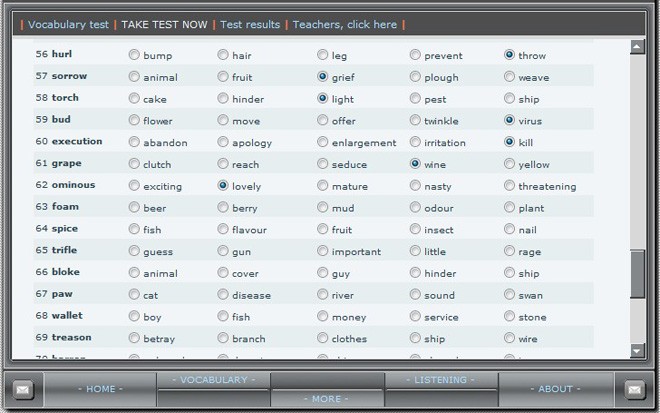
Task: Choose 'beer' for the word foam
Action: (134, 208)
